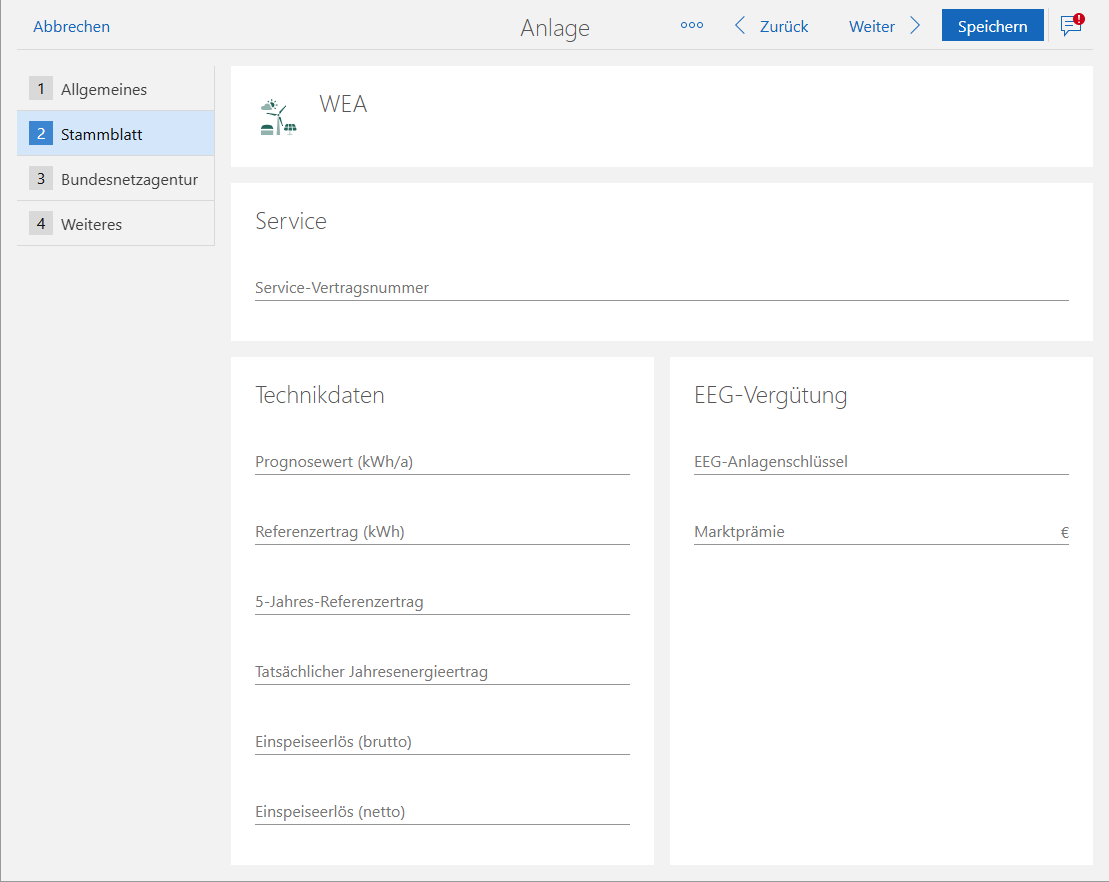Go to the Weiteres step
1109x882 pixels.
point(115,224)
